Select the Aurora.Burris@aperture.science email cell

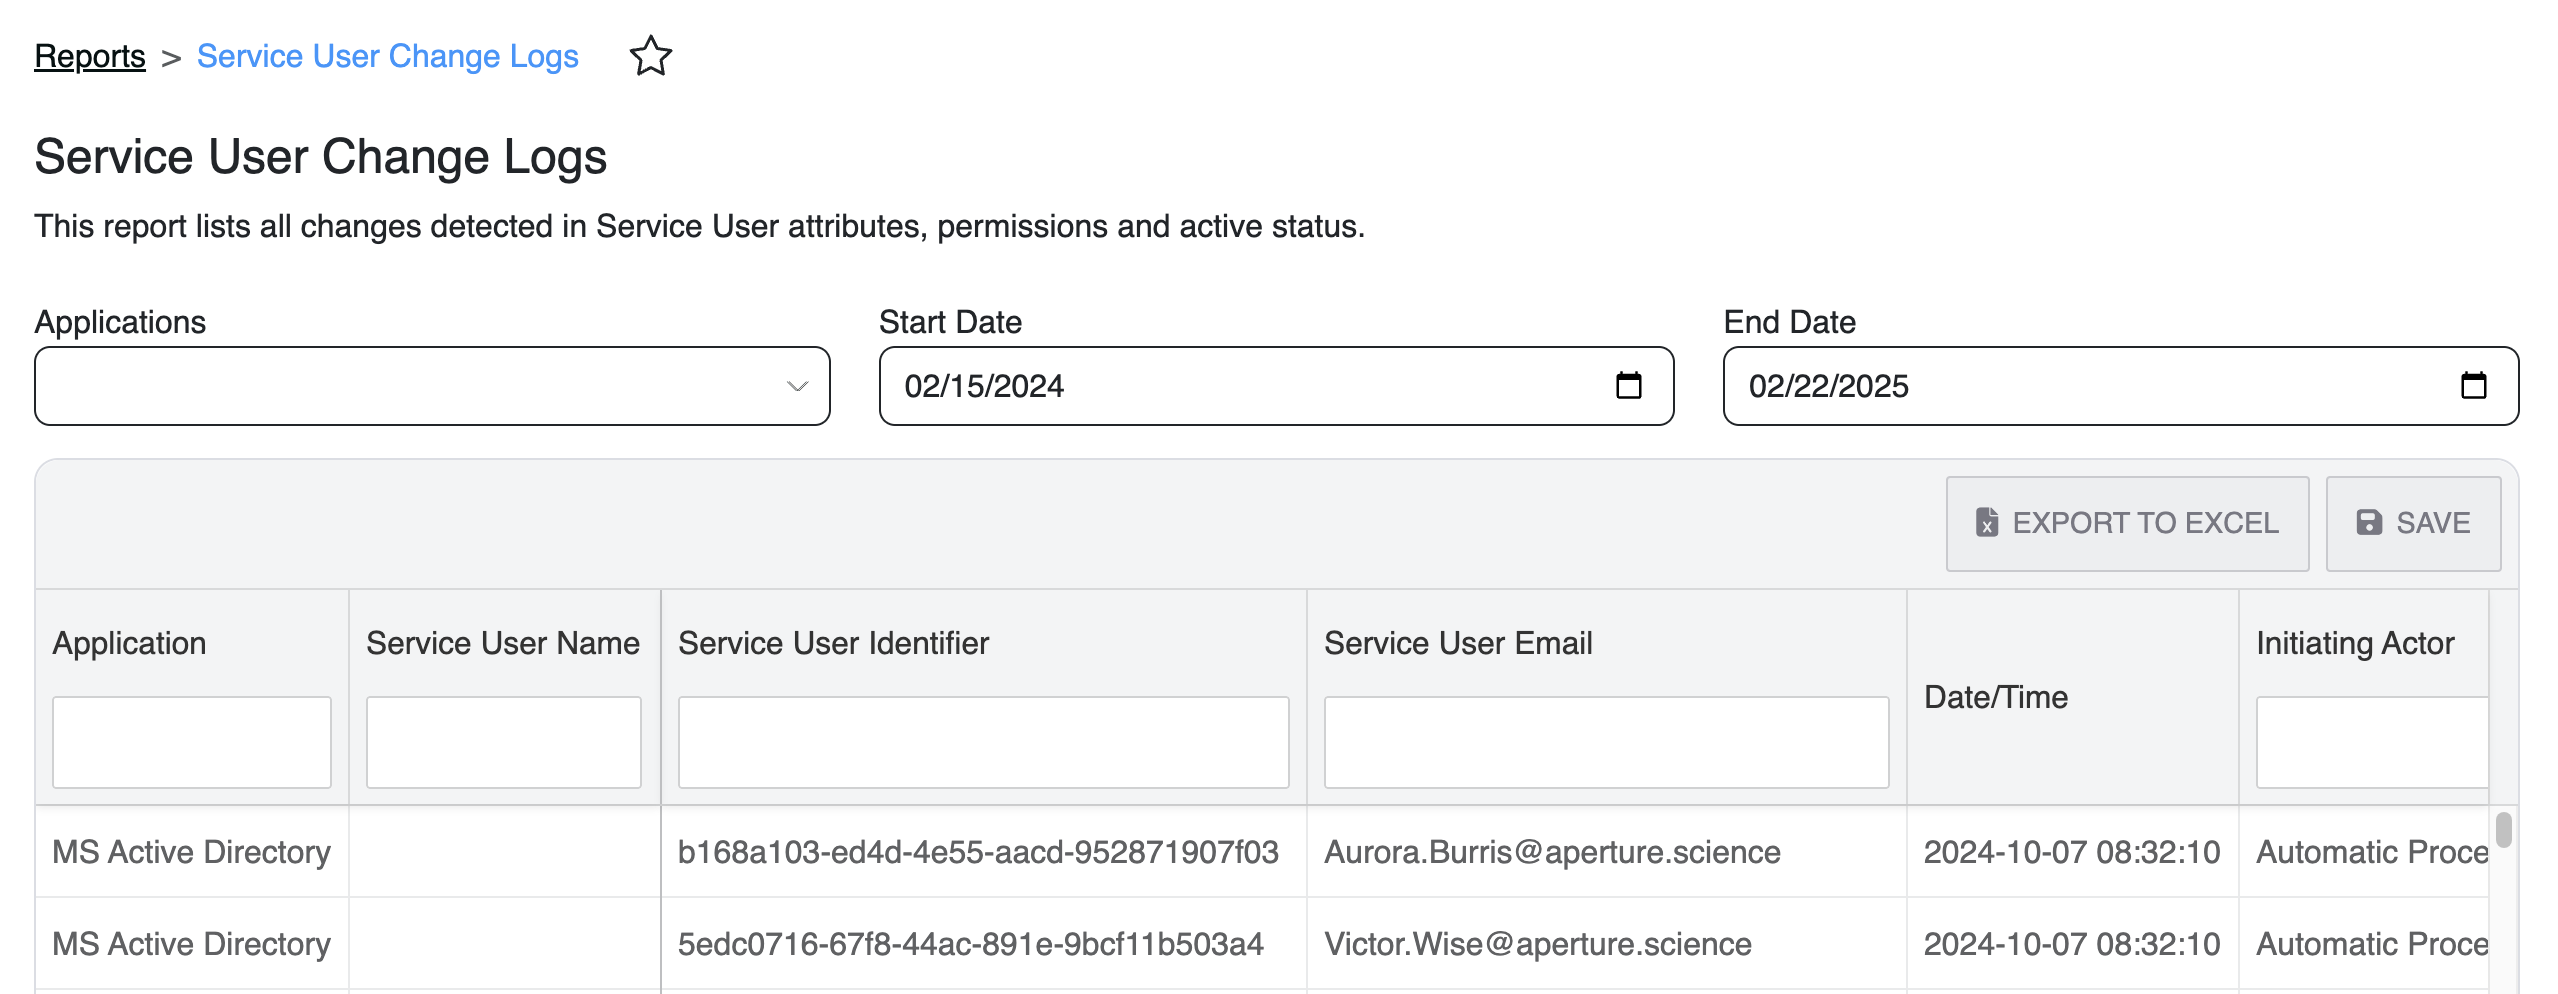coord(1551,852)
